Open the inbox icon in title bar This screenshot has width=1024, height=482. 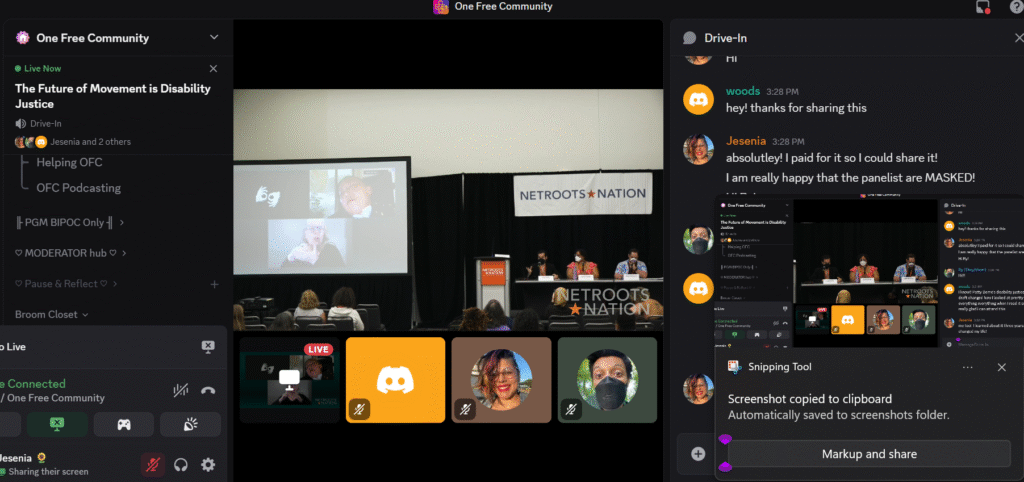point(982,7)
